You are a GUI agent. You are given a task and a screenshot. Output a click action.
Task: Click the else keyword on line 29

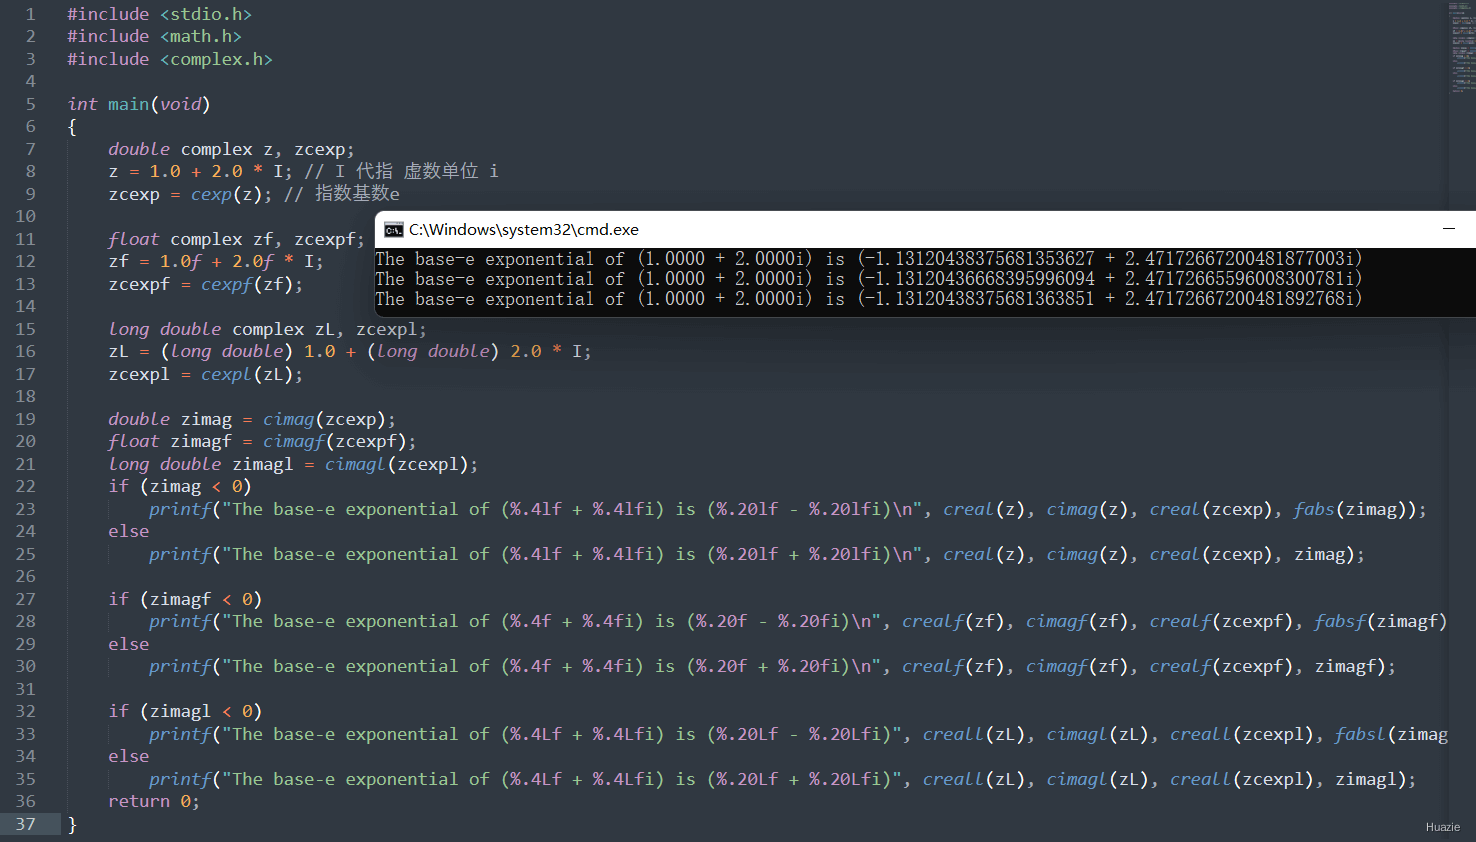(x=128, y=644)
